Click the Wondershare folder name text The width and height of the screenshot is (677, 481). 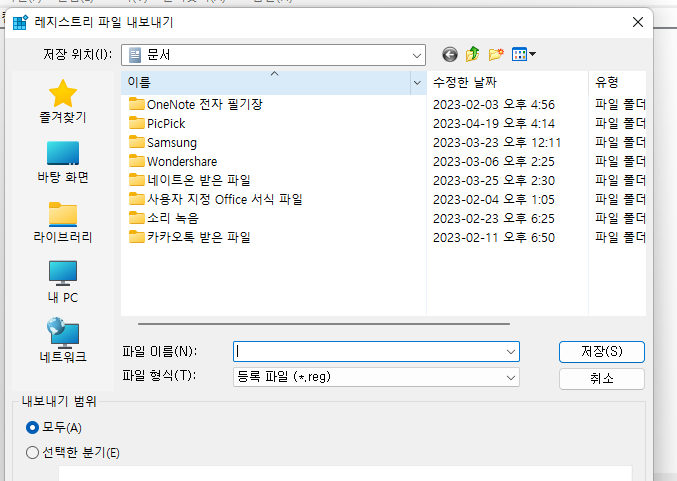pyautogui.click(x=182, y=161)
